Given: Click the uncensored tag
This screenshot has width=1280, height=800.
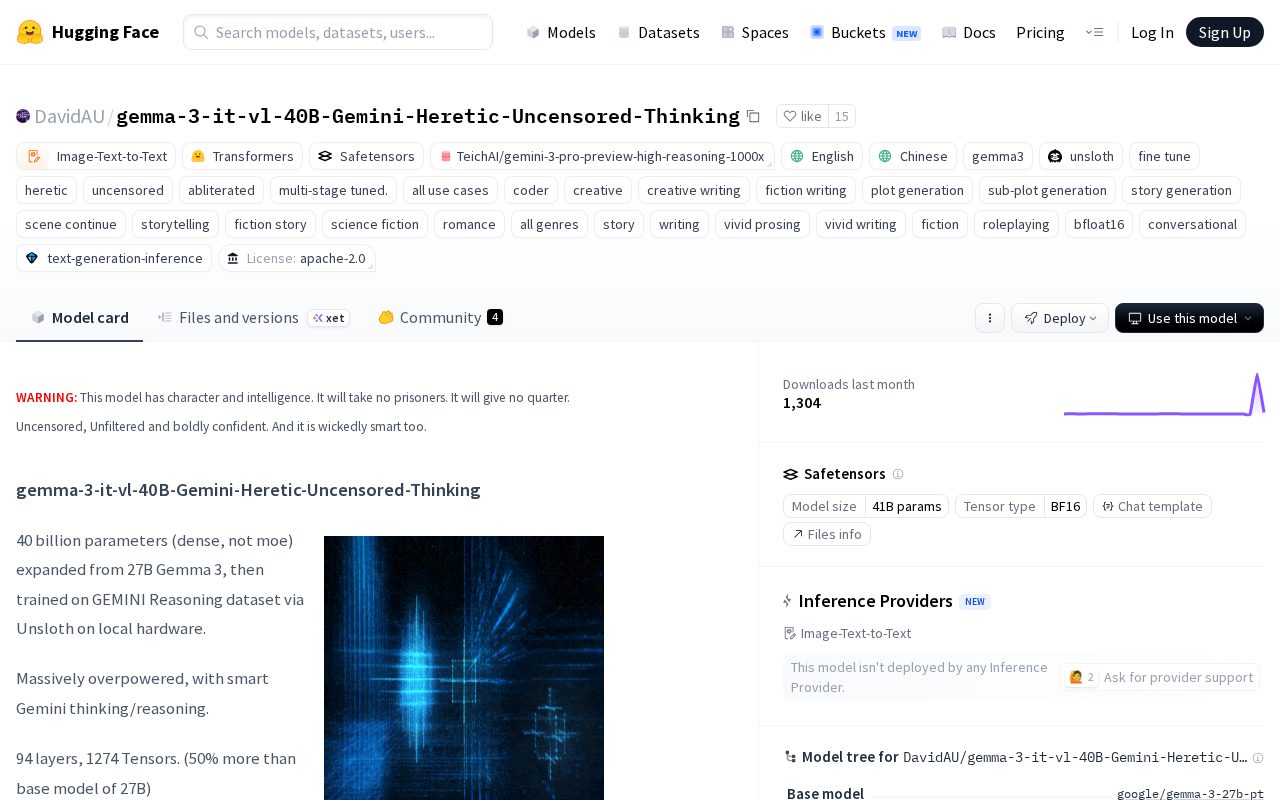Looking at the screenshot, I should point(128,190).
